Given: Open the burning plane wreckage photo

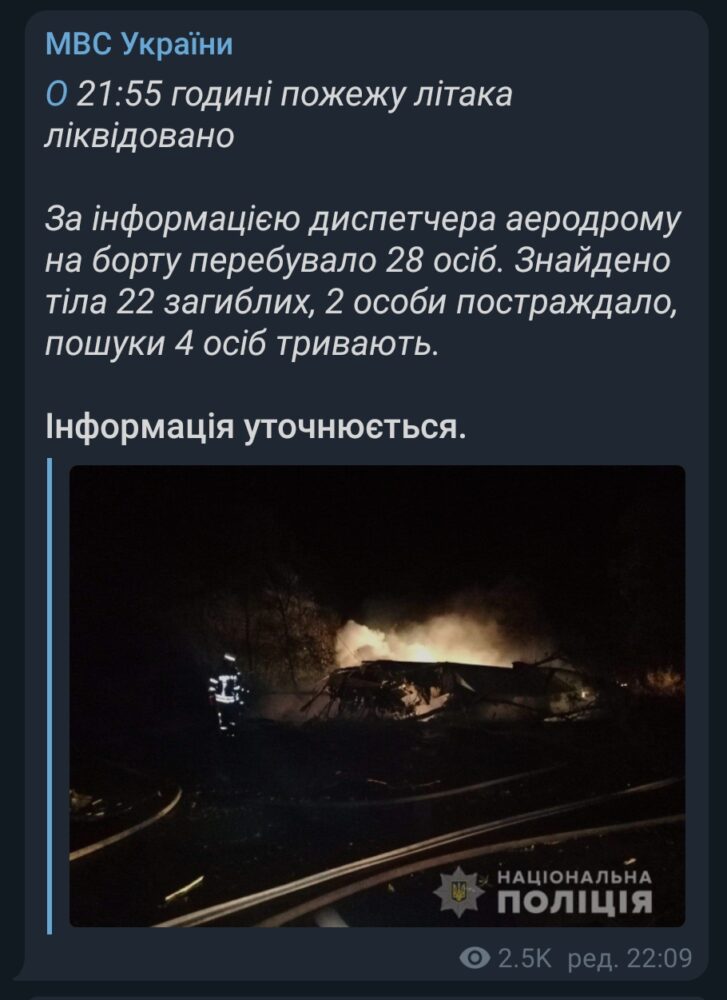Looking at the screenshot, I should [377, 695].
